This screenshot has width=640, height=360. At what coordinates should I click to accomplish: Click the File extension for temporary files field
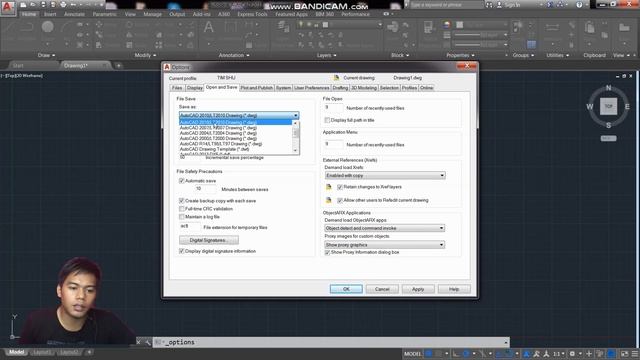tap(190, 227)
